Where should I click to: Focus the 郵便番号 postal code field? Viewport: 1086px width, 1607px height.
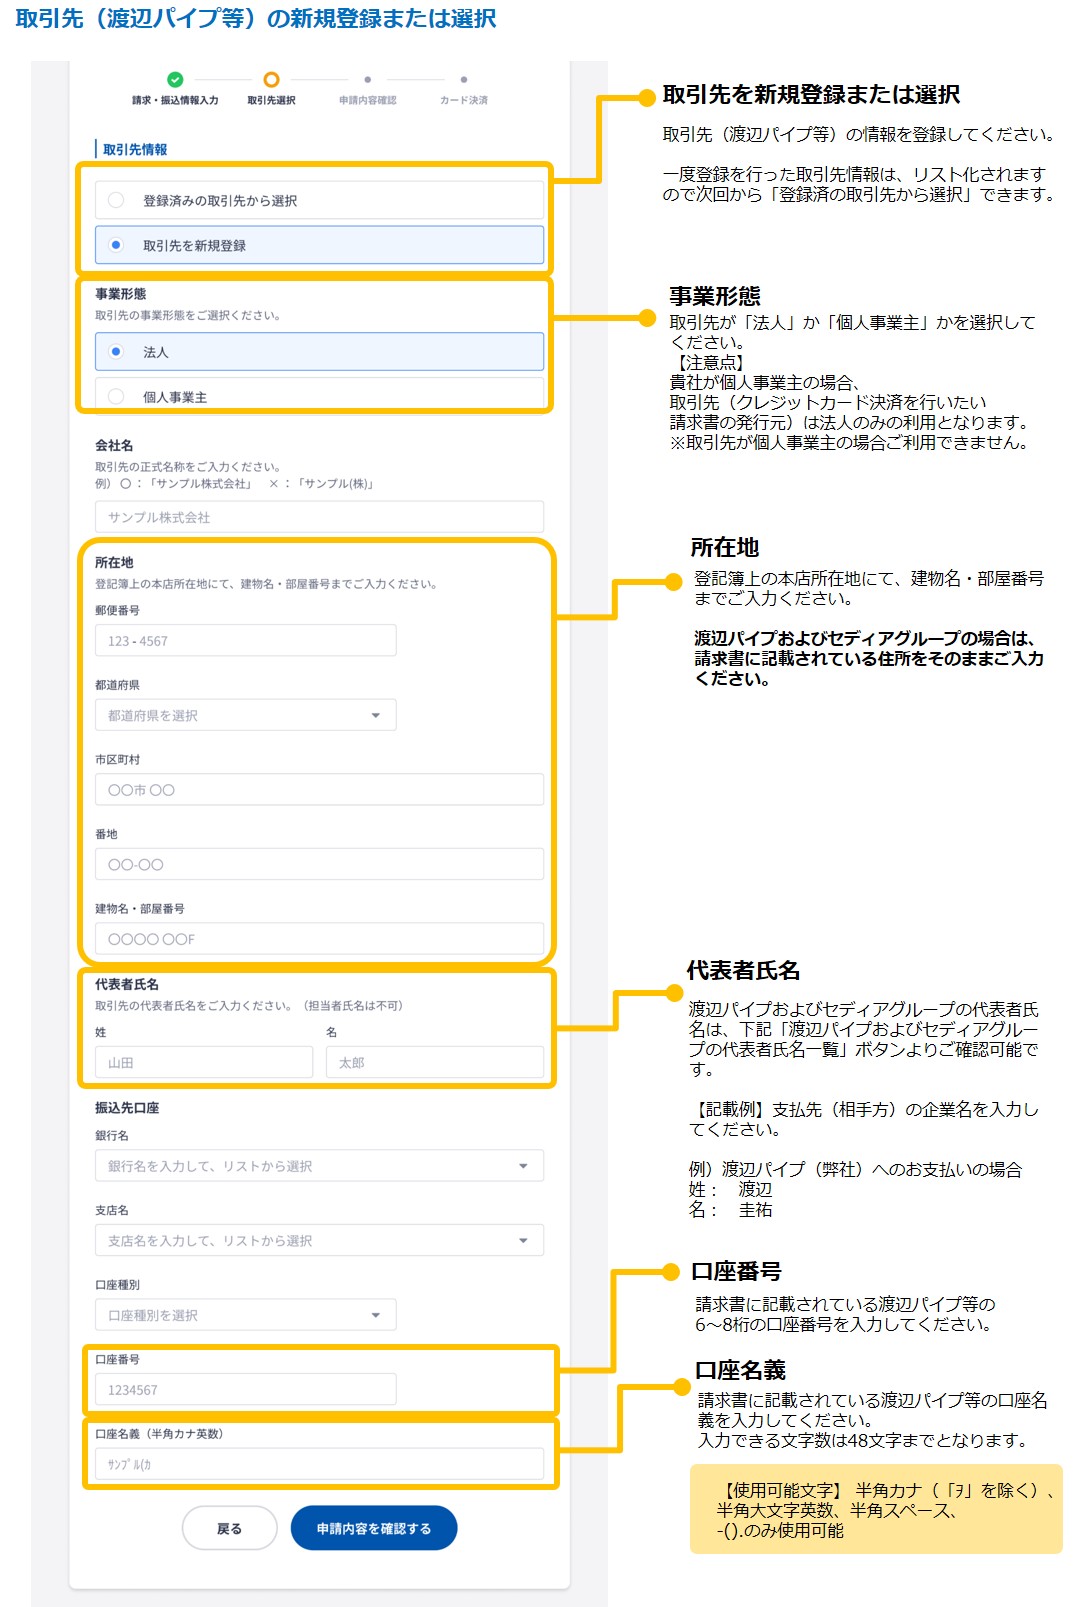(x=245, y=641)
